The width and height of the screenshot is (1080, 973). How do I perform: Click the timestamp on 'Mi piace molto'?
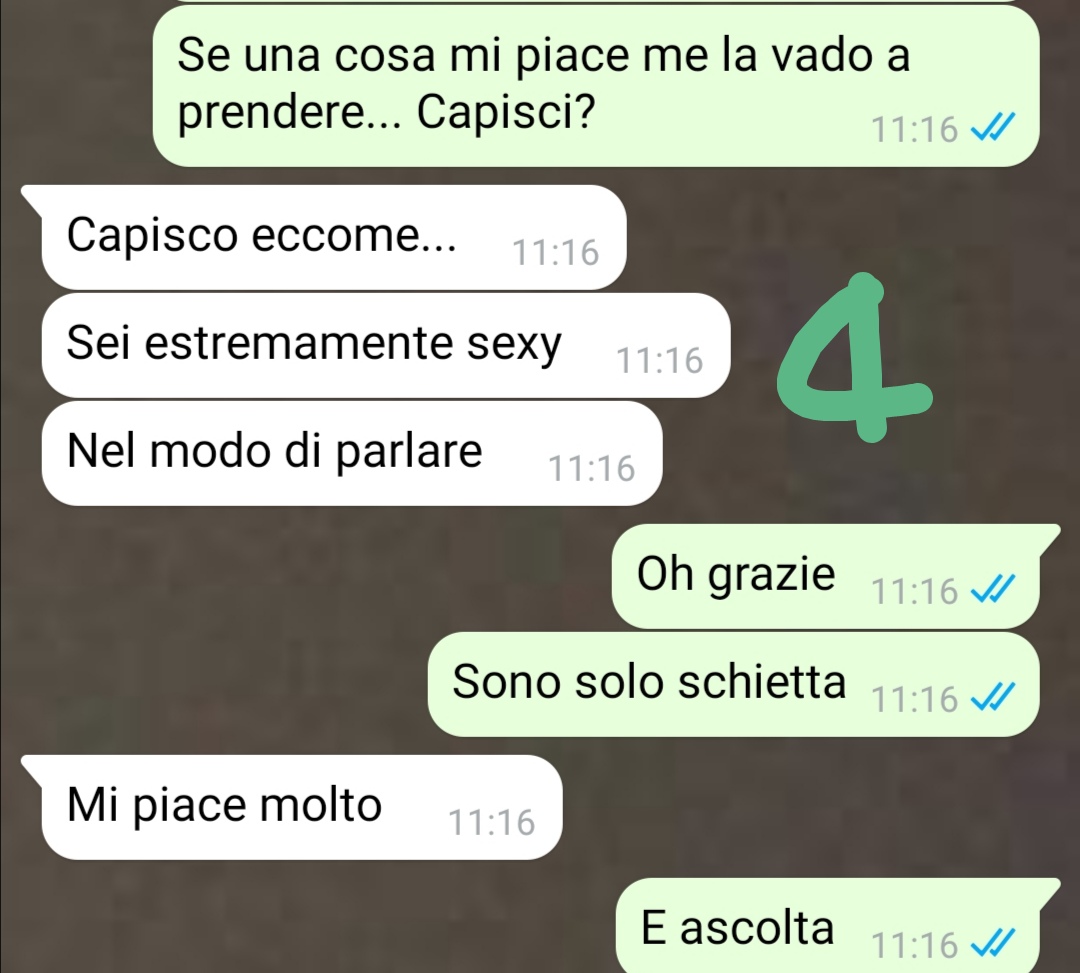tap(492, 823)
